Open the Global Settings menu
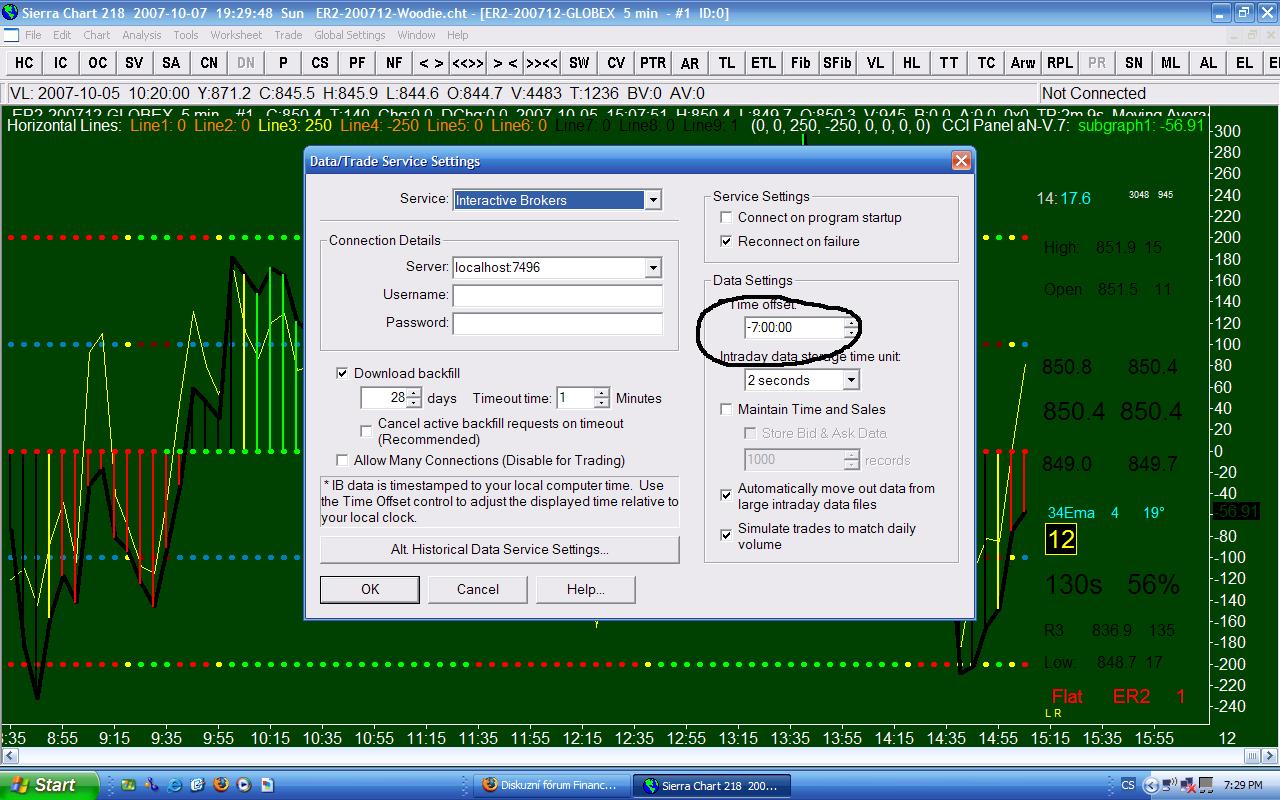The width and height of the screenshot is (1280, 800). [349, 35]
